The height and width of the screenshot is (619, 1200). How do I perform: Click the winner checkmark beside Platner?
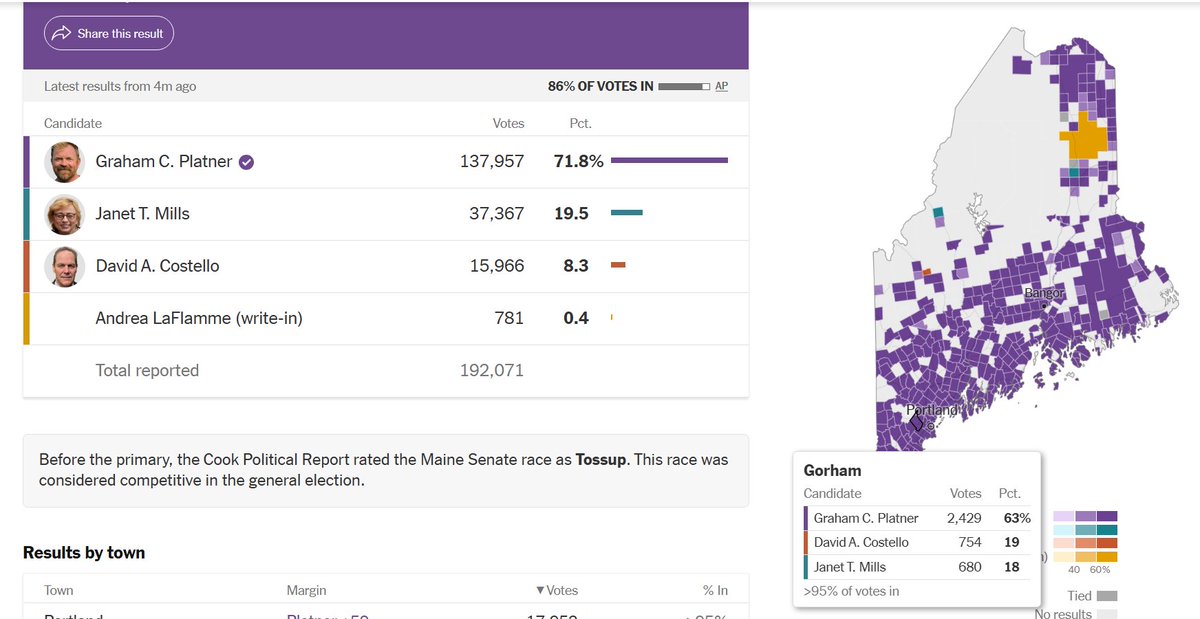coord(246,162)
